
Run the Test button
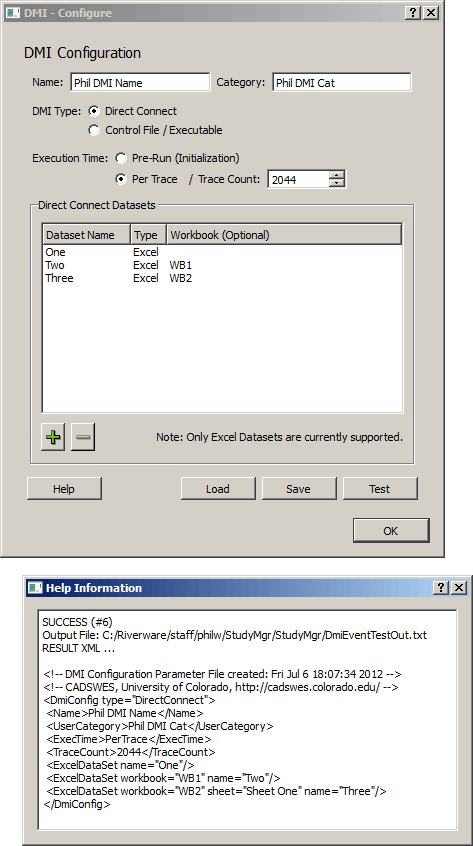(380, 489)
